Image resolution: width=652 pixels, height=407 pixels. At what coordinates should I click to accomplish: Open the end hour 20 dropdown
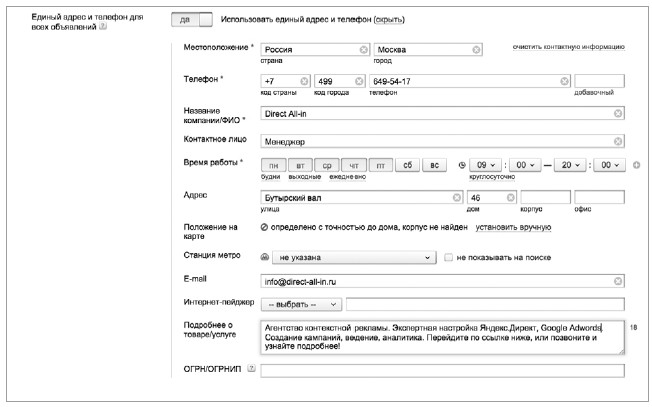coord(570,165)
